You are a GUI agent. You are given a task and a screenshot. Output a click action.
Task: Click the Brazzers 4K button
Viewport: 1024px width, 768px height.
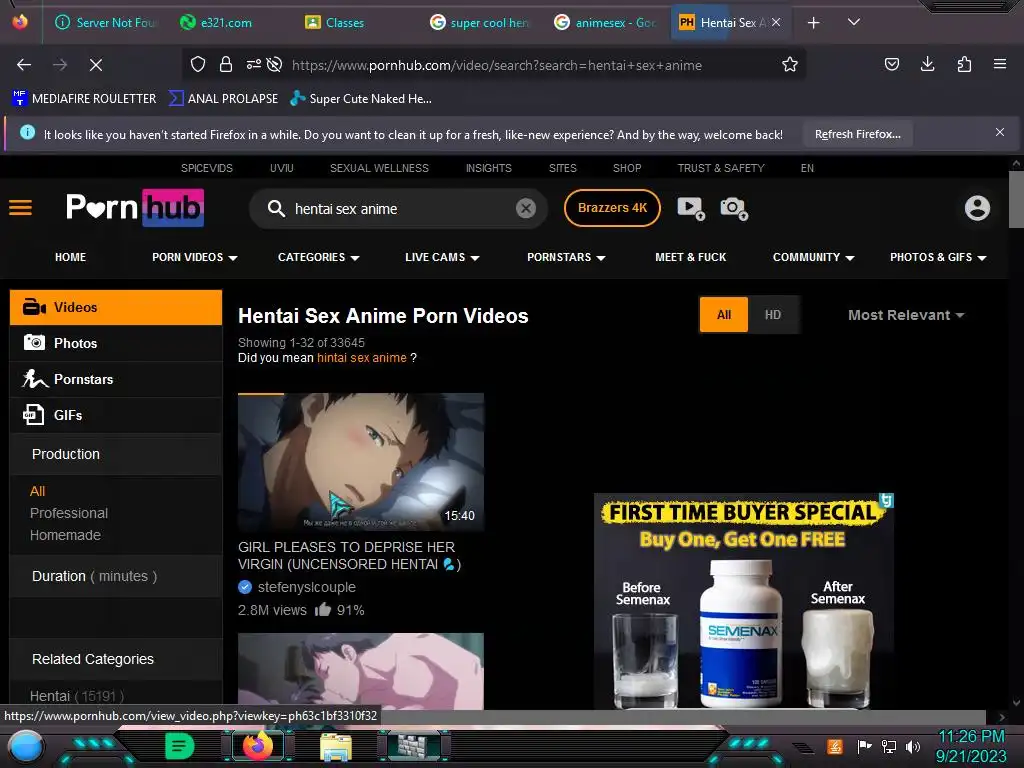(612, 208)
